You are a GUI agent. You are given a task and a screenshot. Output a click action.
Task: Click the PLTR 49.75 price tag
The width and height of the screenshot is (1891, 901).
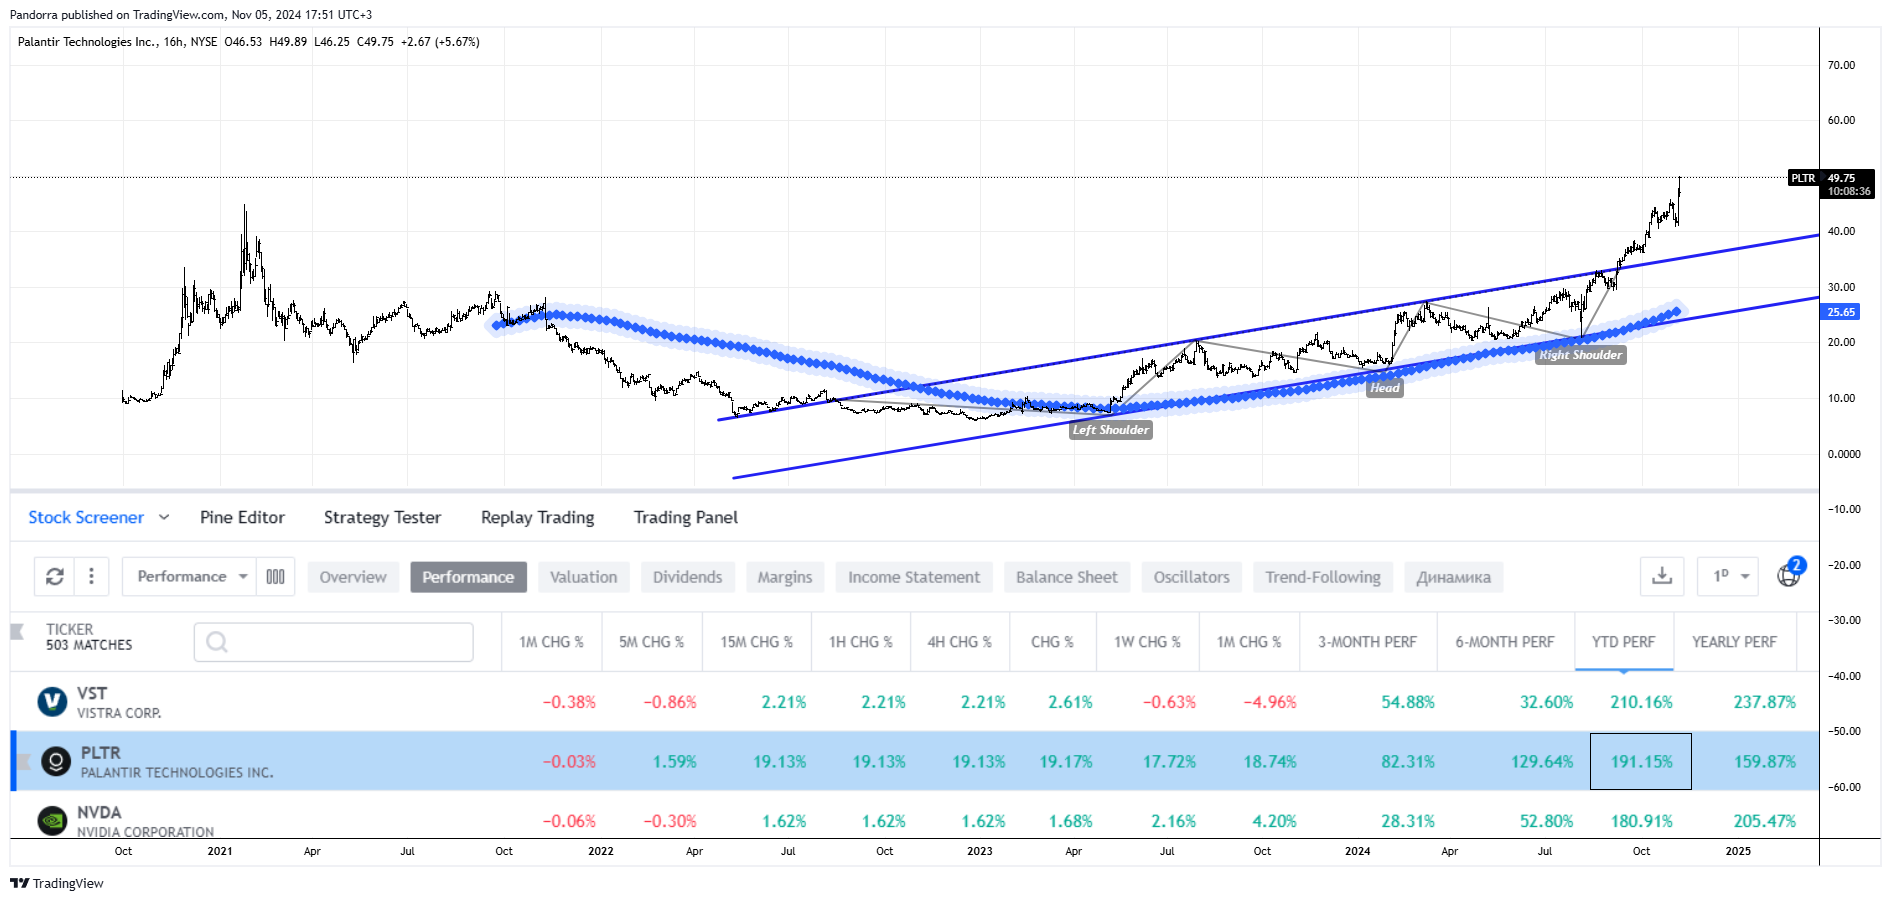tap(1831, 184)
